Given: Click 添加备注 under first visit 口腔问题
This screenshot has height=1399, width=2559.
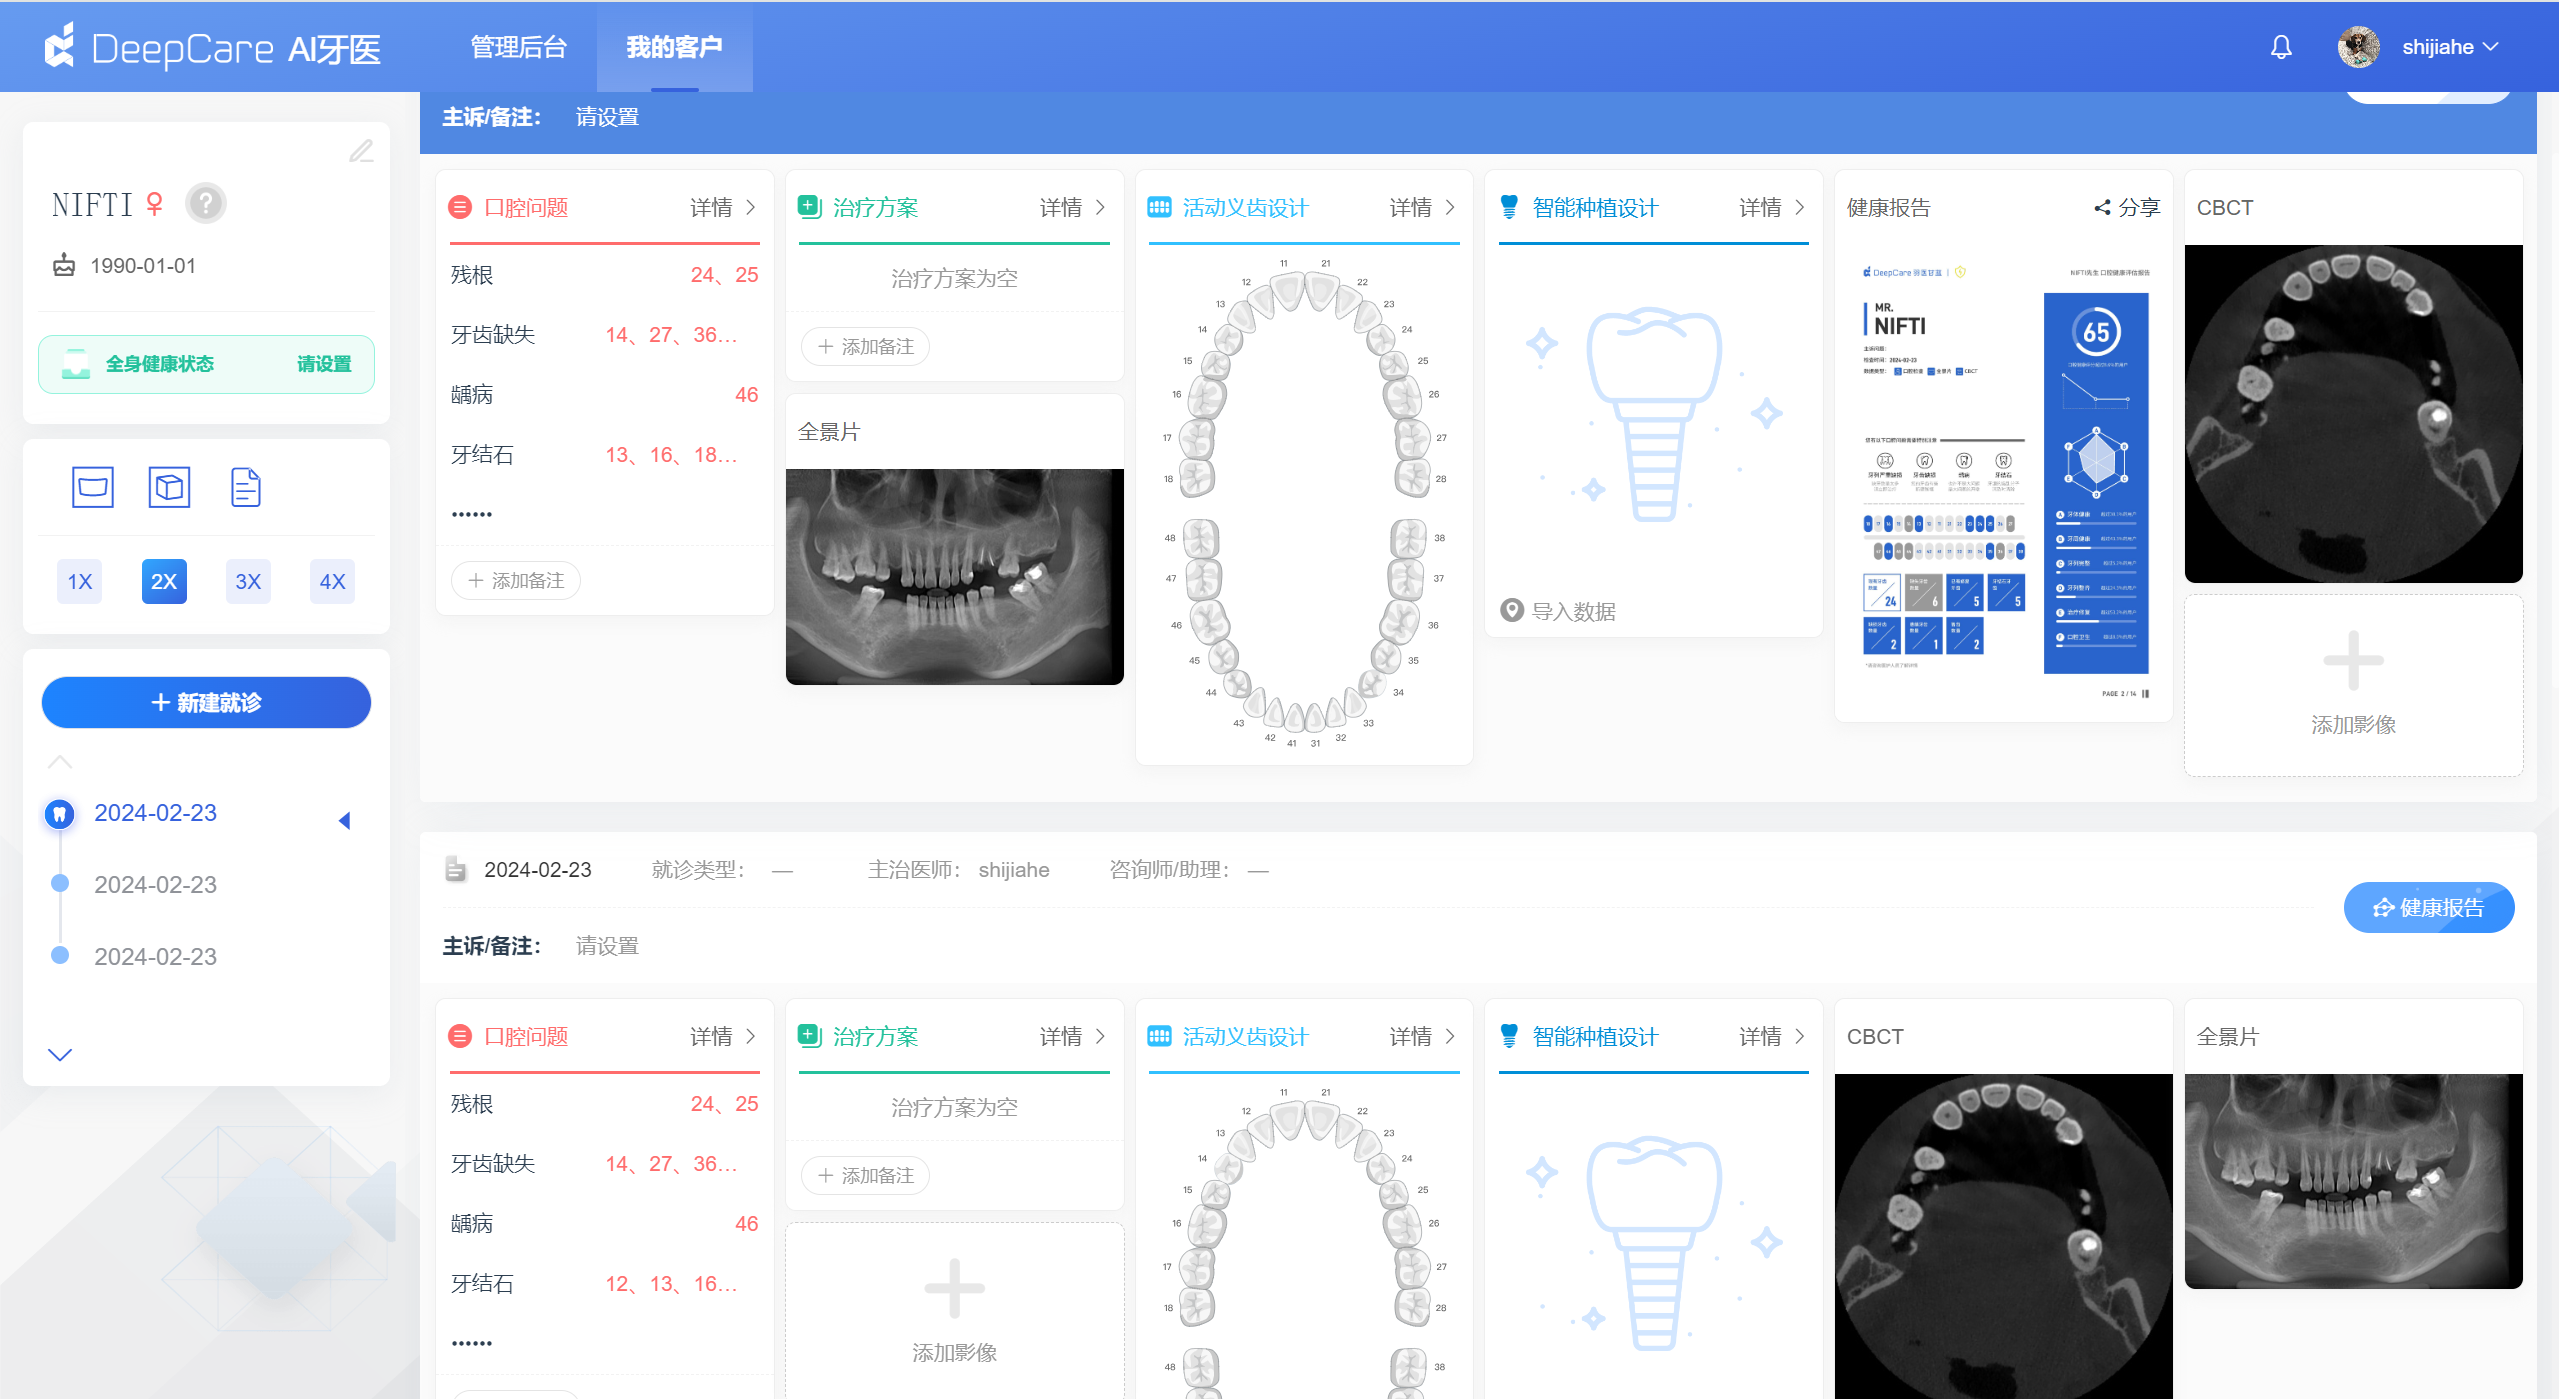Looking at the screenshot, I should click(516, 581).
